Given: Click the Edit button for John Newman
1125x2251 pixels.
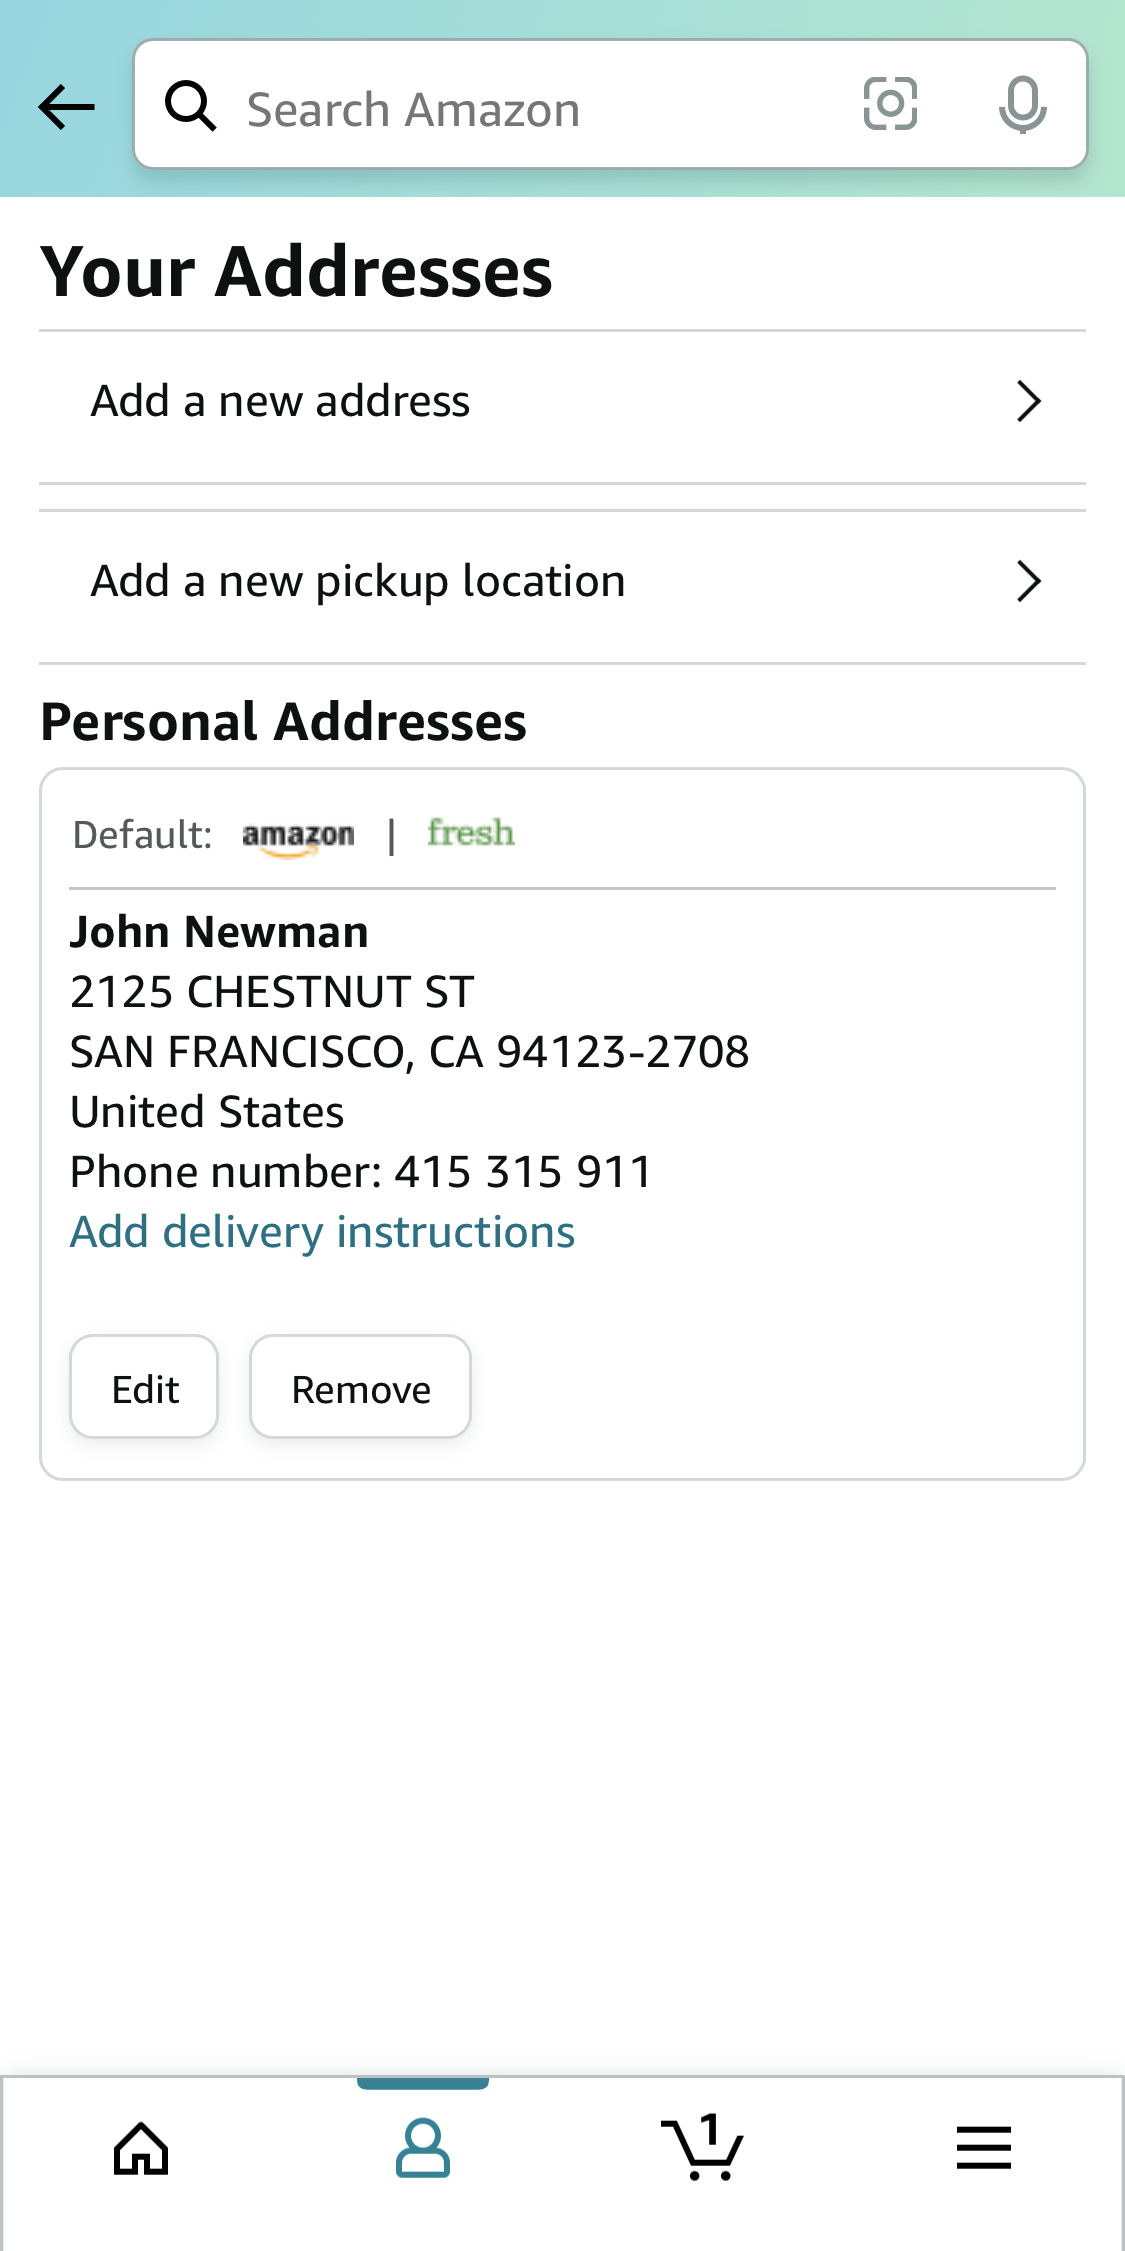Looking at the screenshot, I should [144, 1386].
